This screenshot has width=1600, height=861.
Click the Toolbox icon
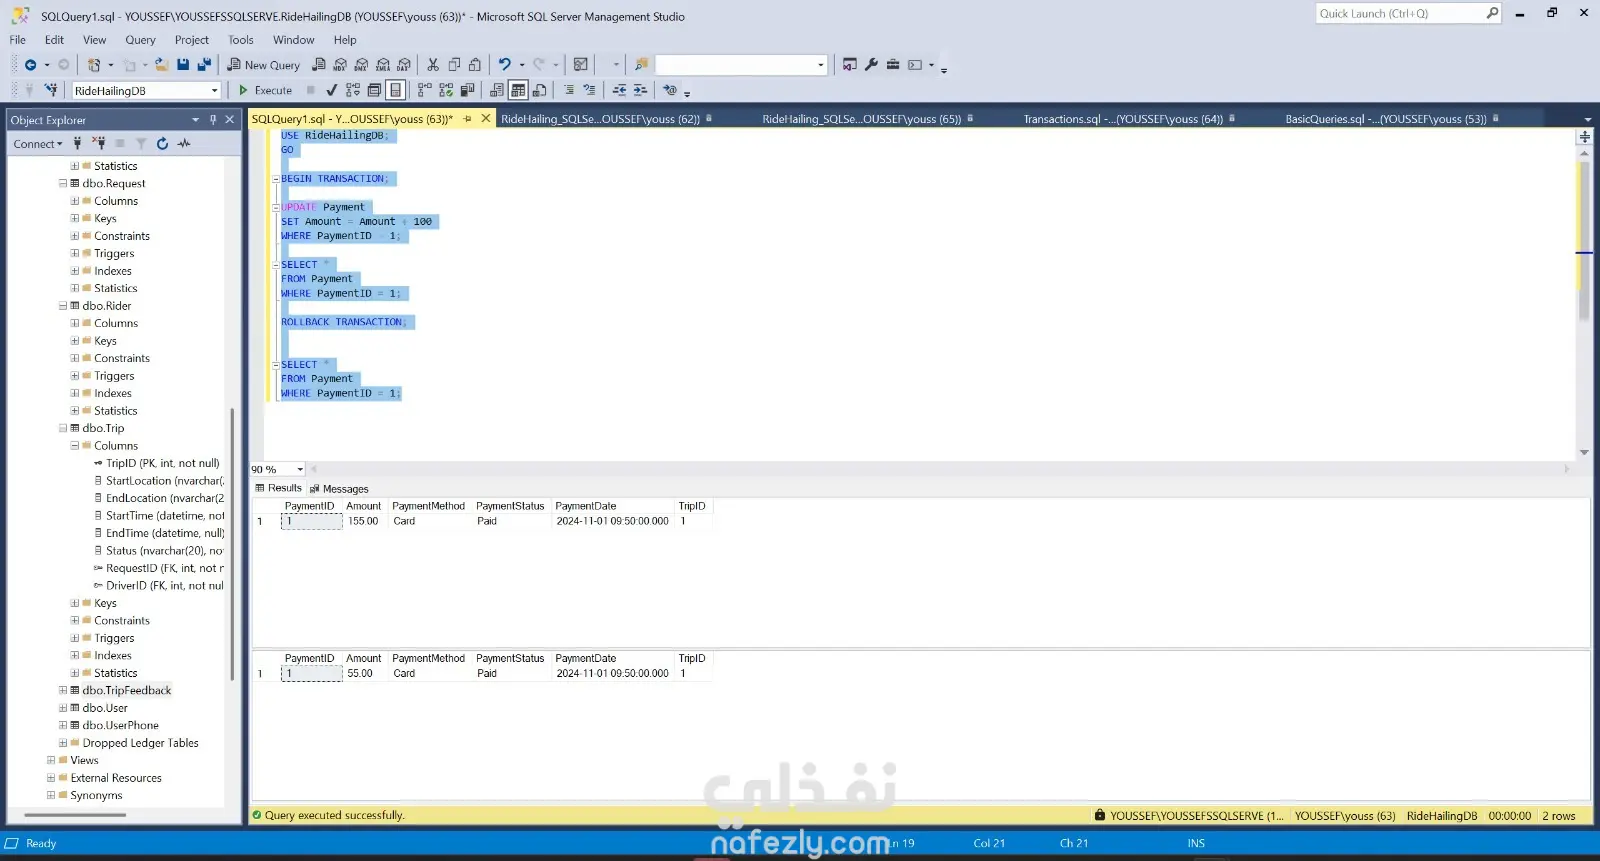(x=893, y=65)
